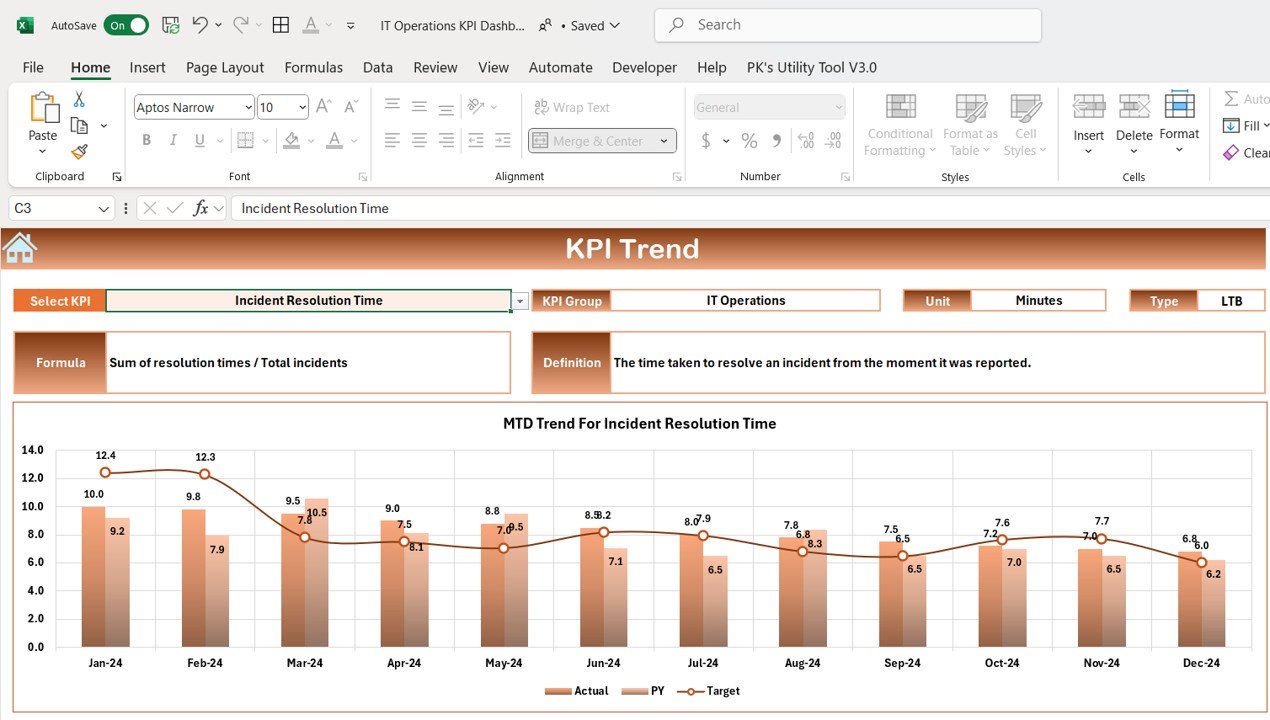Expand the Paste options arrow
The height and width of the screenshot is (720, 1270).
[x=43, y=152]
